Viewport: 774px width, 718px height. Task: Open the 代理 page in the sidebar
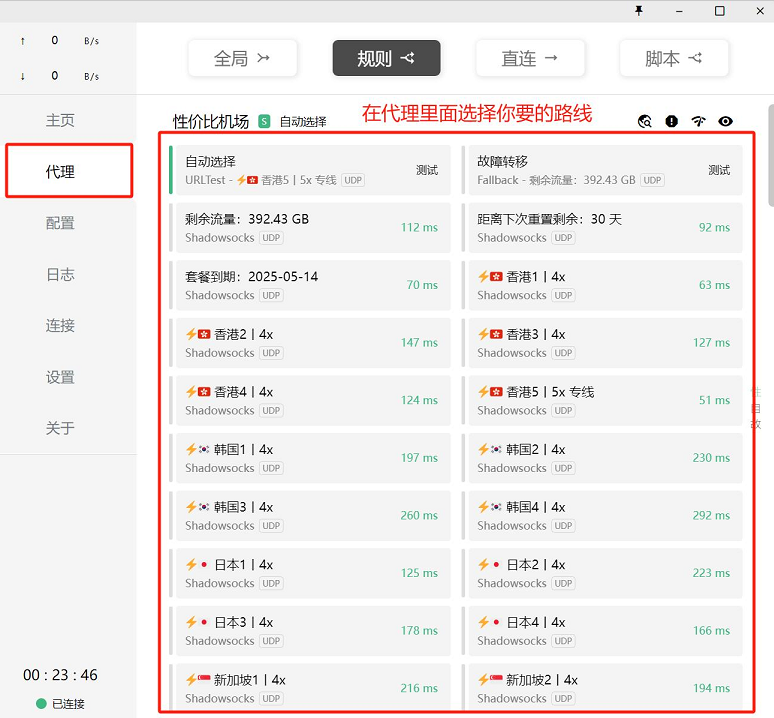click(60, 171)
